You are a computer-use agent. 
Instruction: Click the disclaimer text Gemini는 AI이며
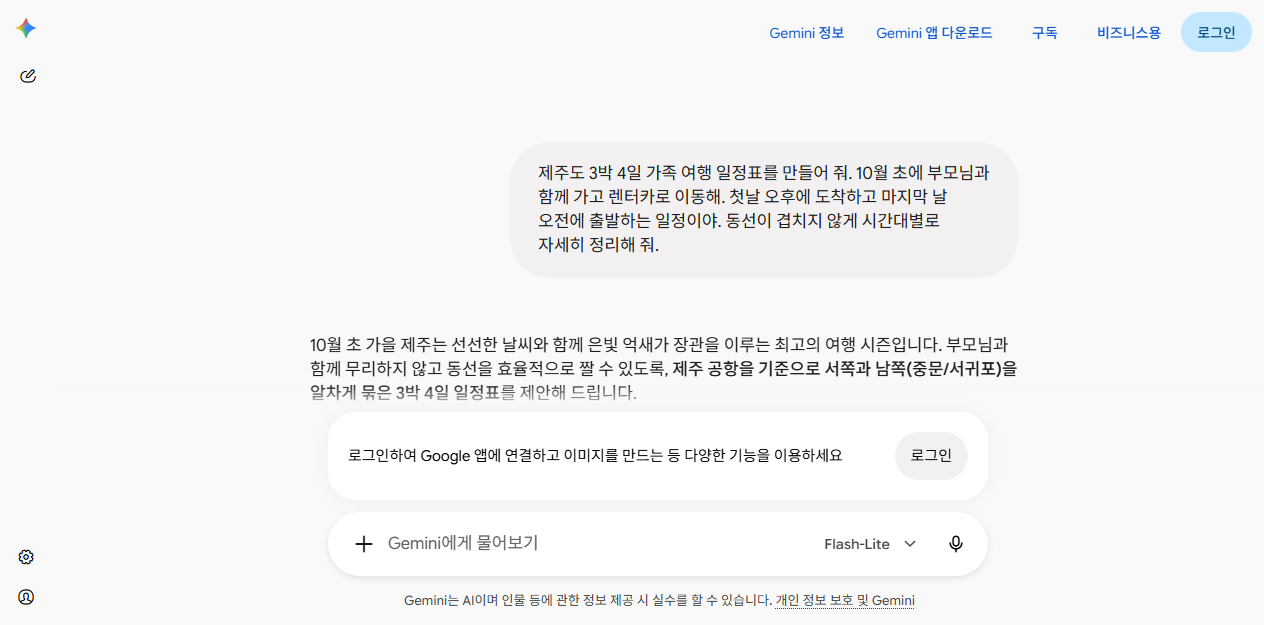[x=588, y=601]
